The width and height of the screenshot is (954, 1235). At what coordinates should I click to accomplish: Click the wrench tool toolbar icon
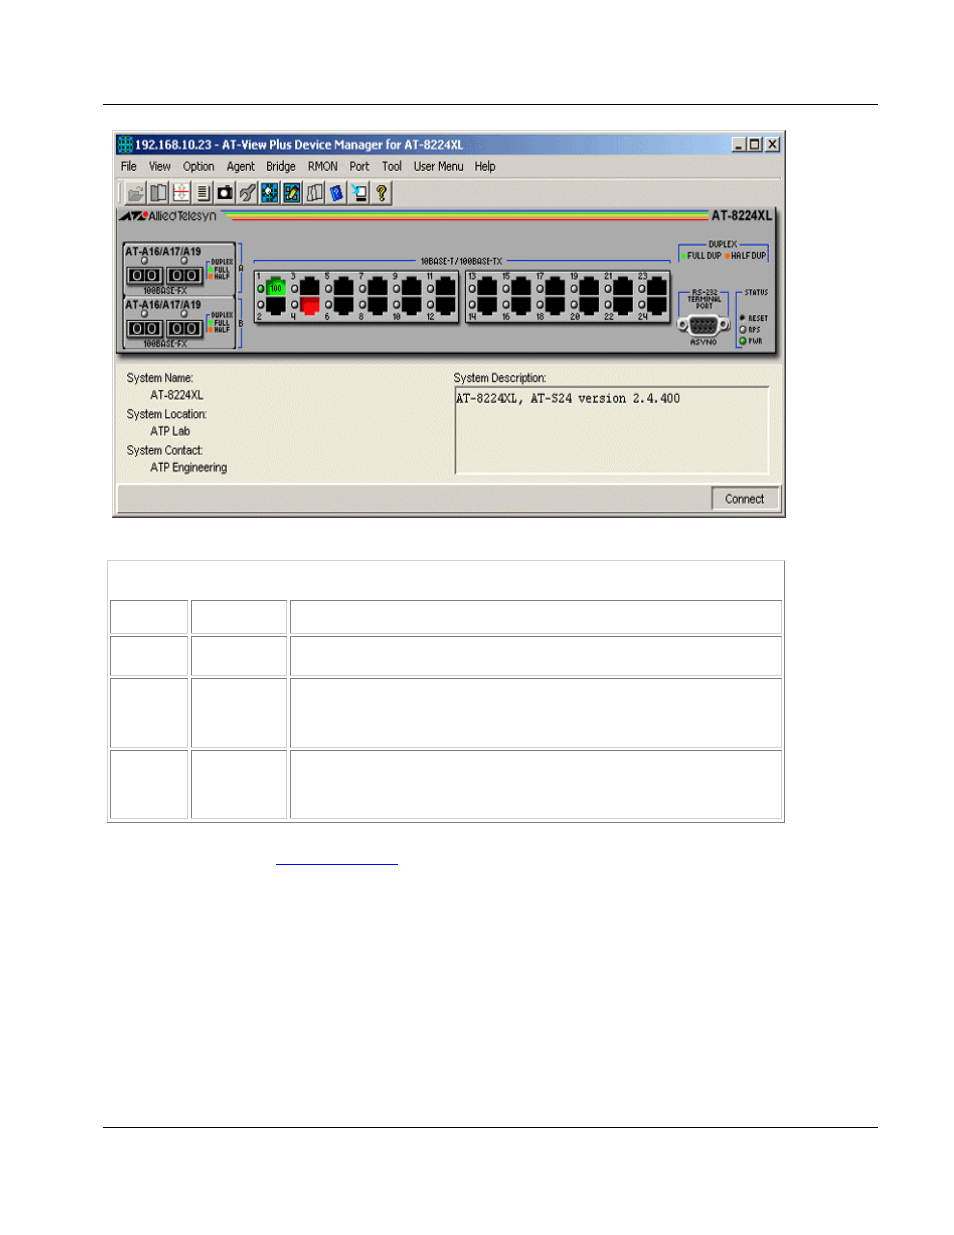[247, 193]
